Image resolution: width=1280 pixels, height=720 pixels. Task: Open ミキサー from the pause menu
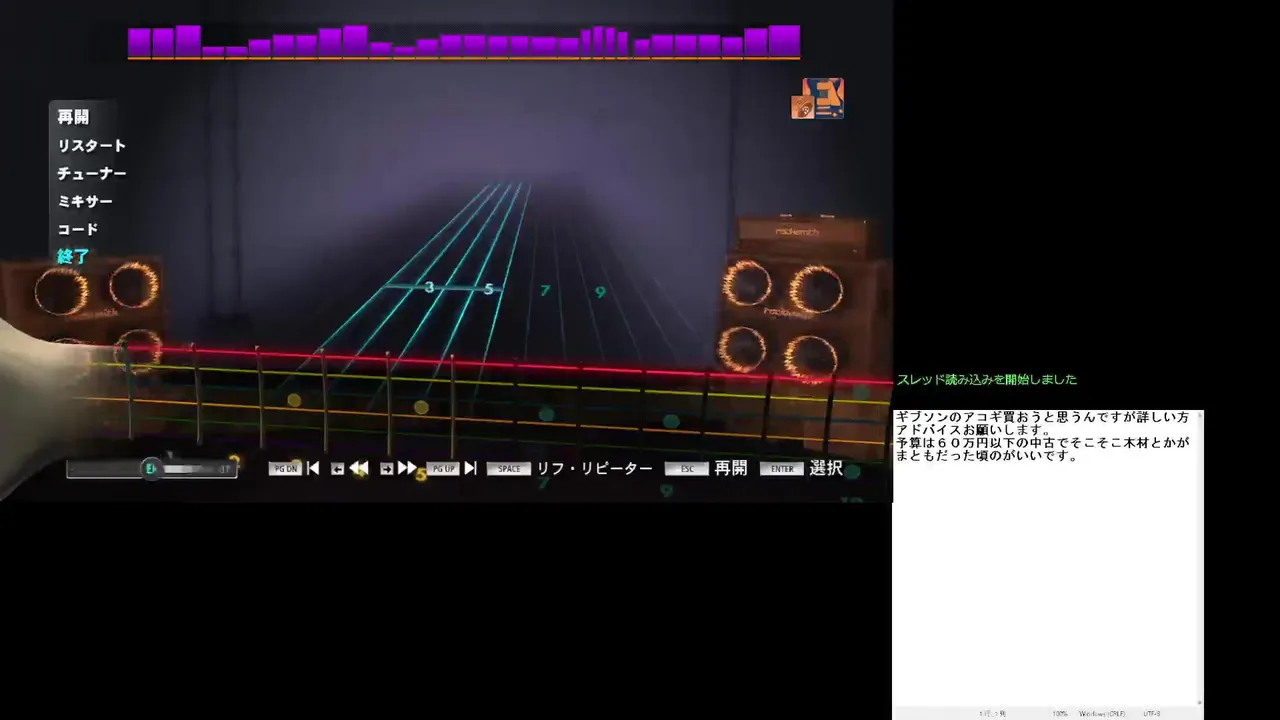[x=84, y=201]
